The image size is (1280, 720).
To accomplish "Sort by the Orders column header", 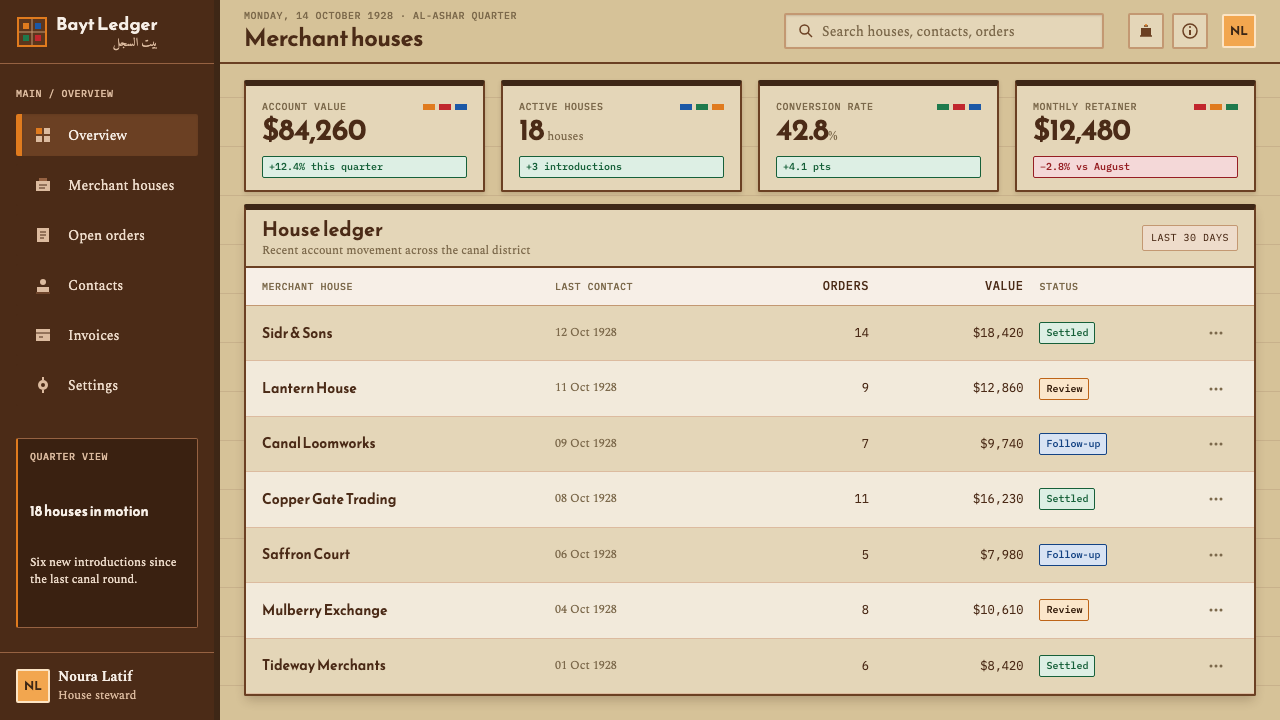I will (845, 286).
